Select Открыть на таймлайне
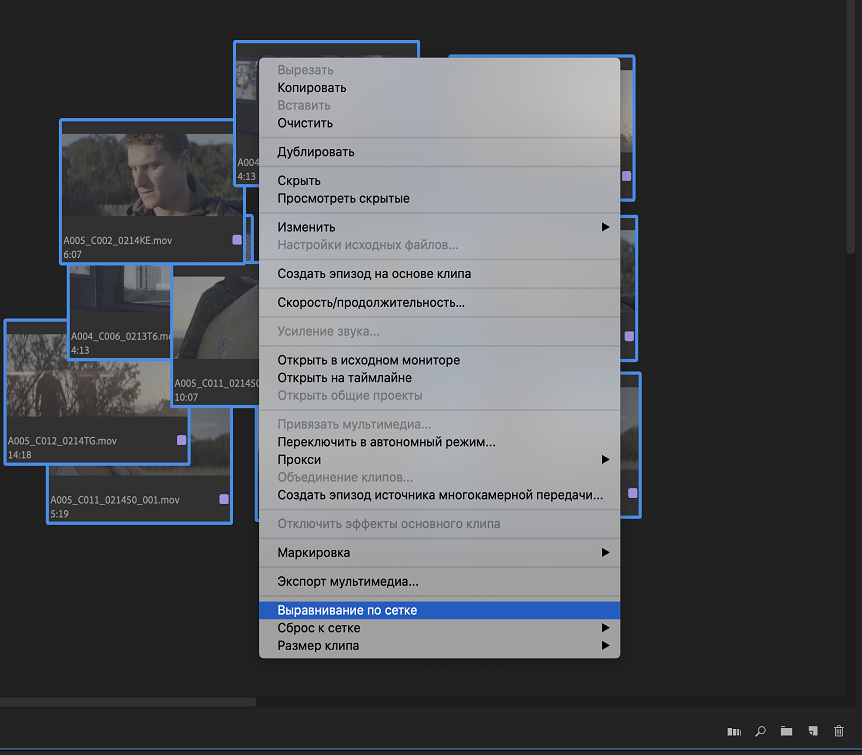862x755 pixels. coord(439,378)
